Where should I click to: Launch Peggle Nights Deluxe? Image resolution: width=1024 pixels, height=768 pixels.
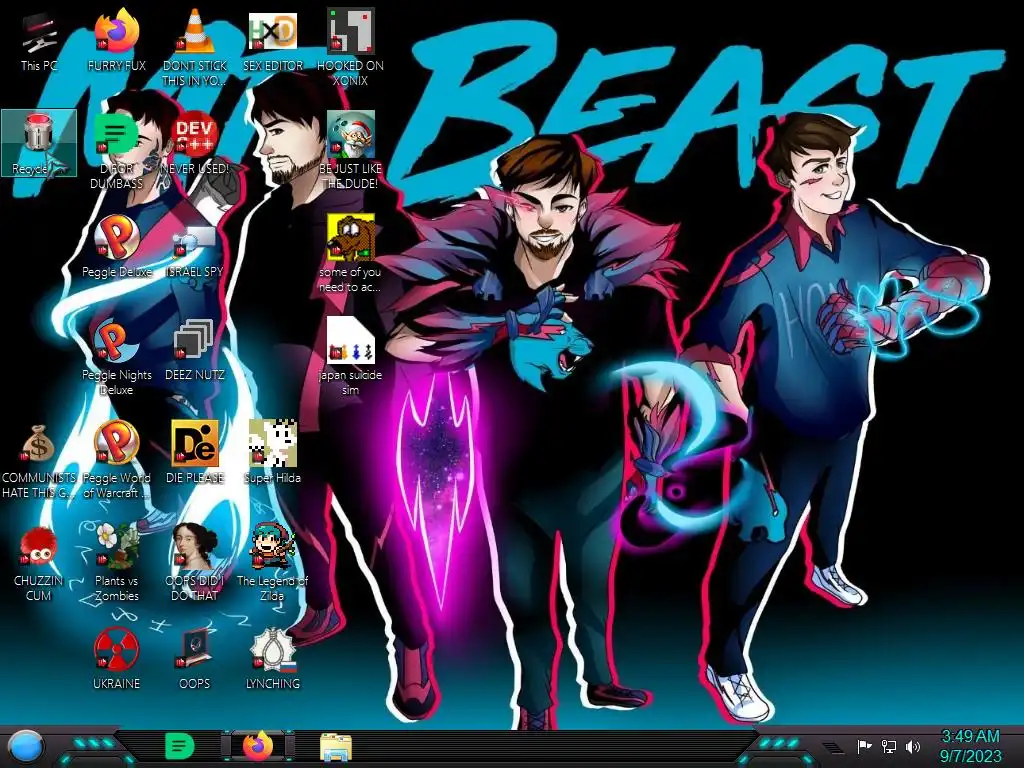point(116,357)
